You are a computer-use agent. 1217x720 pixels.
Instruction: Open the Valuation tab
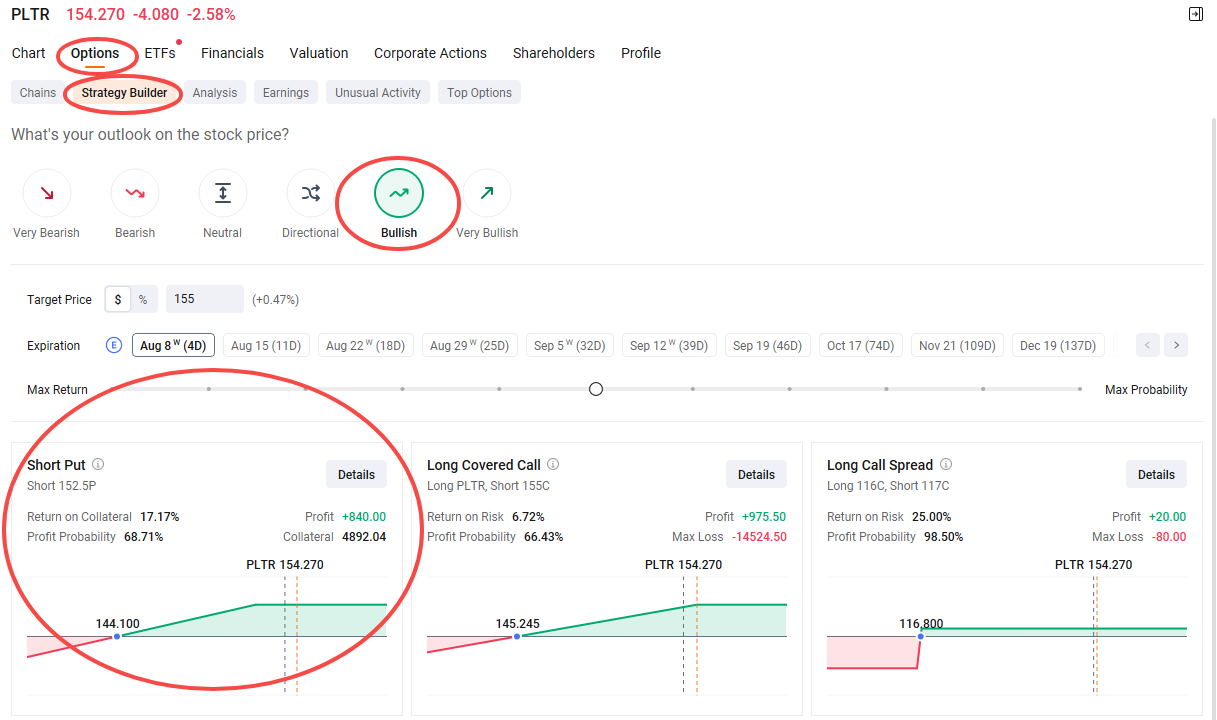pos(319,53)
